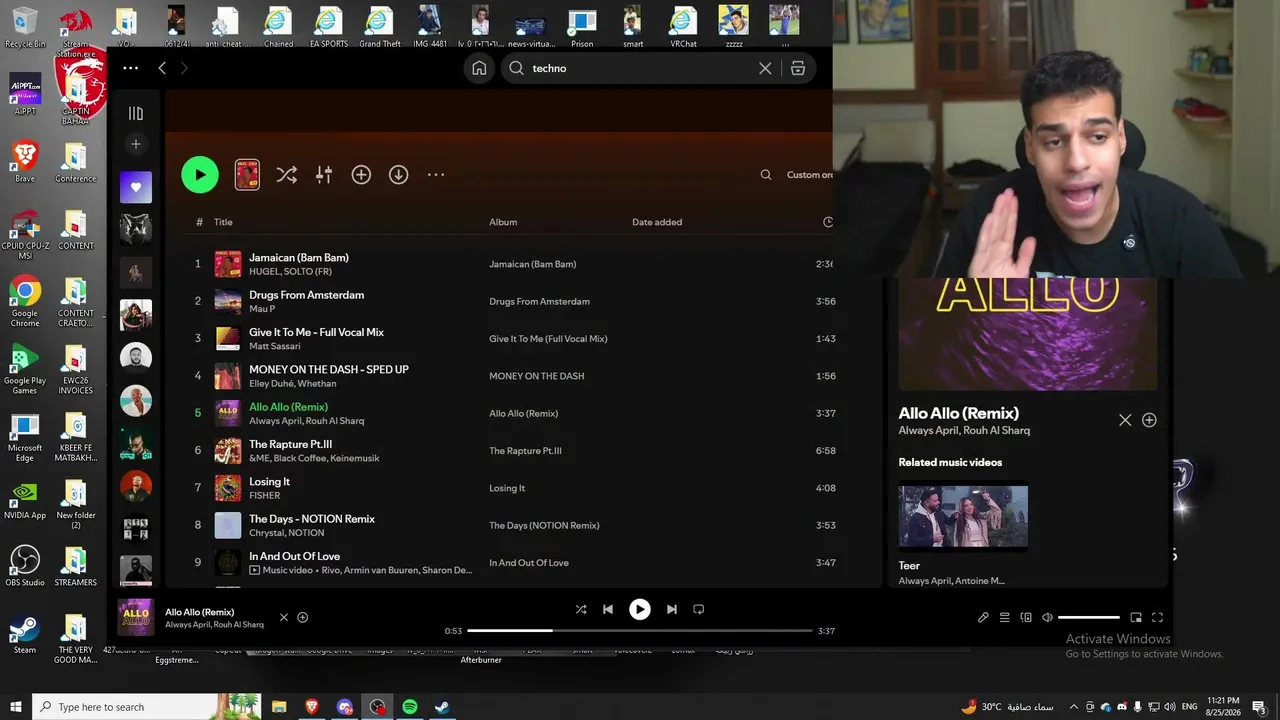Viewport: 1280px width, 720px height.
Task: Open connect to a device
Action: [1026, 617]
